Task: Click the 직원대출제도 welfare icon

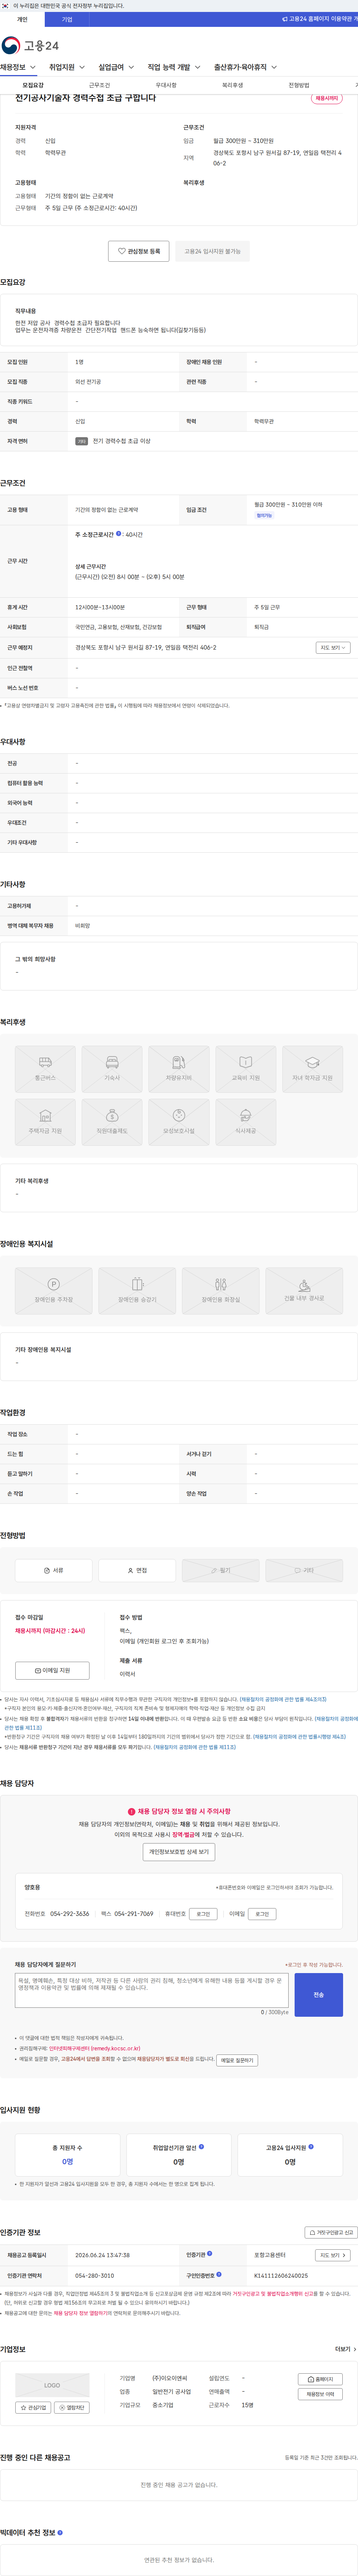Action: coord(112,1121)
